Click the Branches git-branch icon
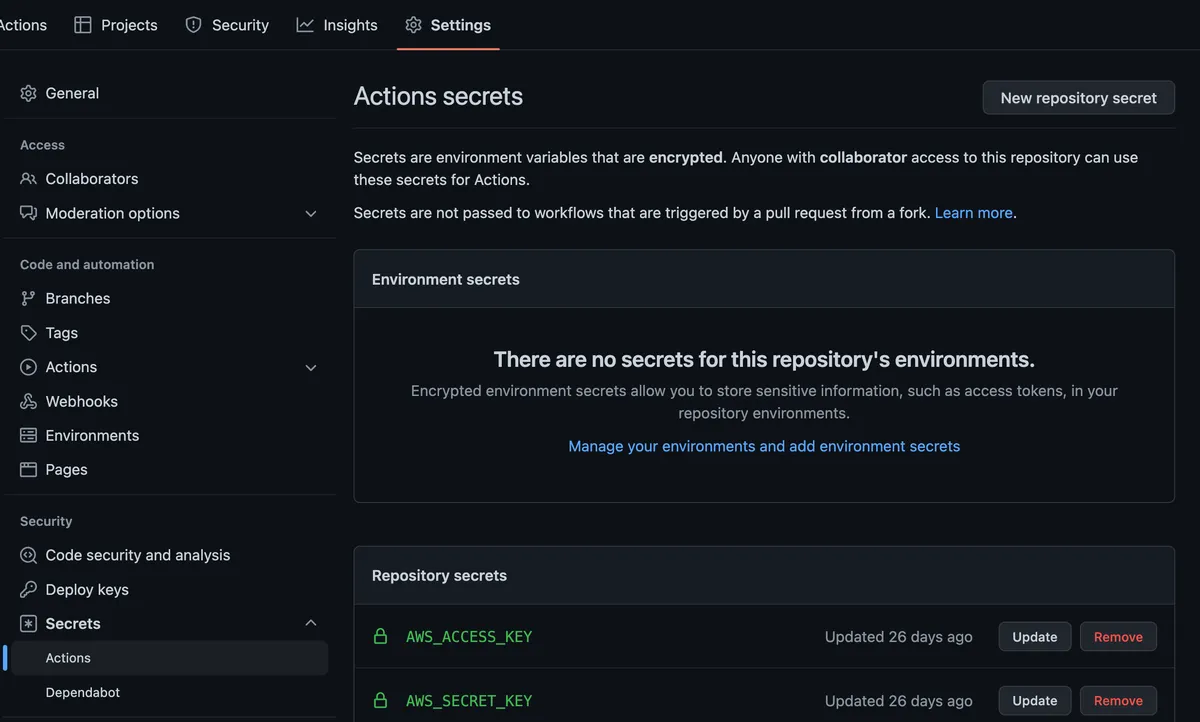 coord(28,298)
